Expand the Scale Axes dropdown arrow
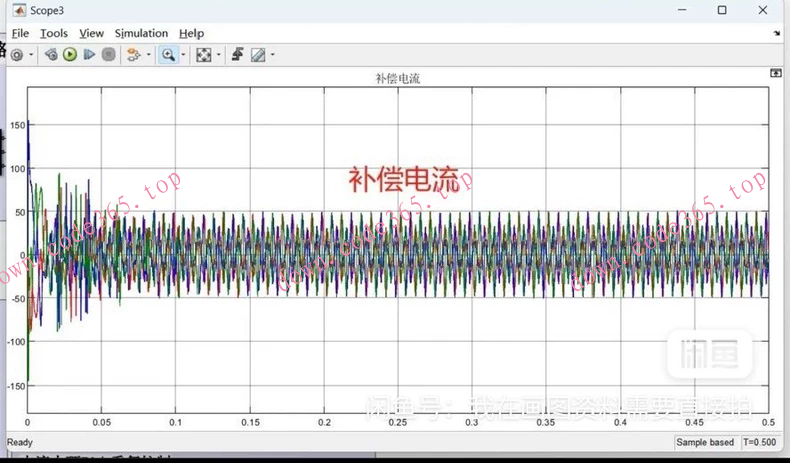The width and height of the screenshot is (790, 463). point(218,55)
